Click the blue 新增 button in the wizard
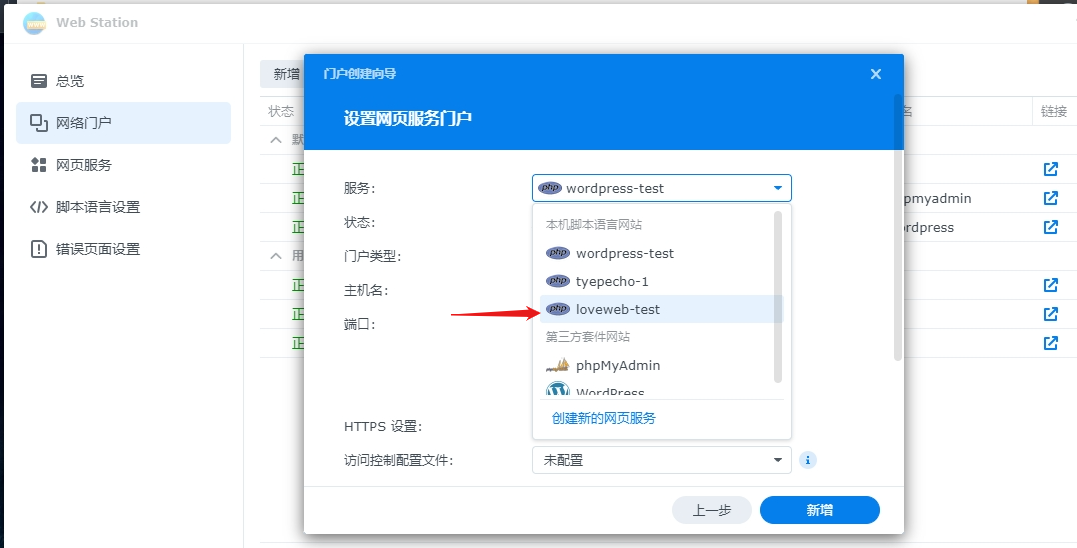 (819, 510)
